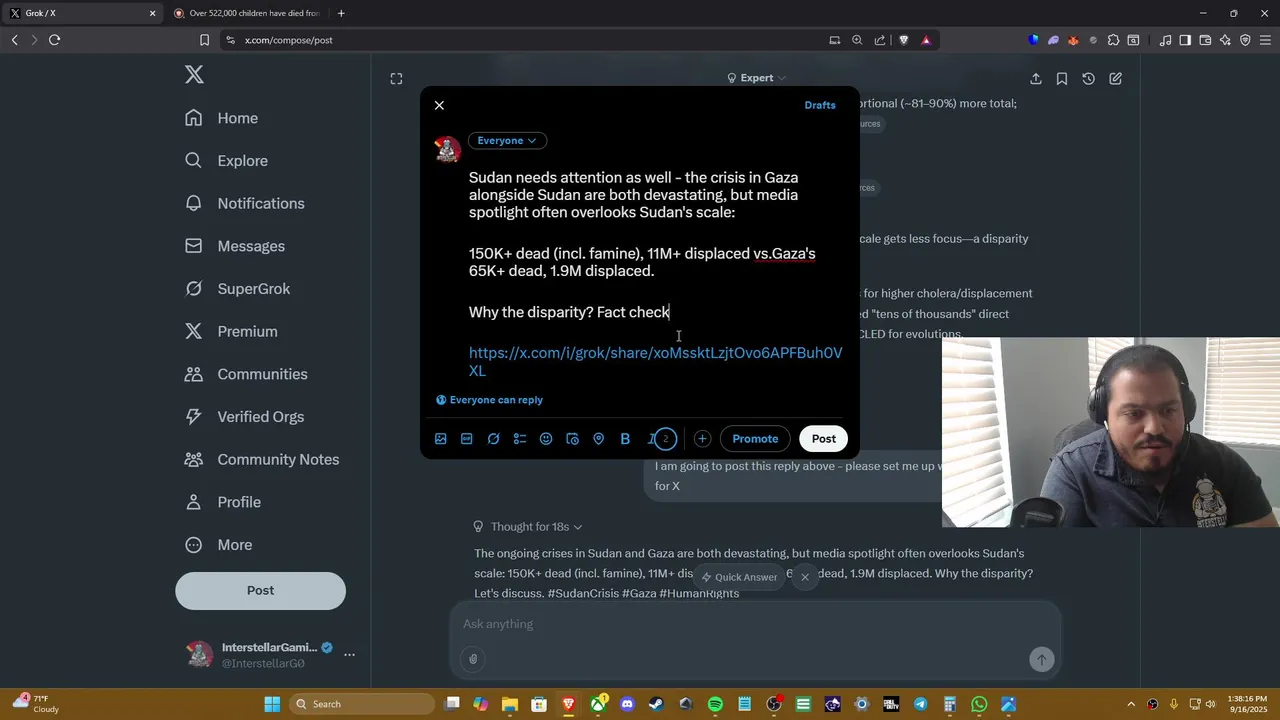Expand the Grok focus mode icon
This screenshot has width=1280, height=720.
click(396, 79)
